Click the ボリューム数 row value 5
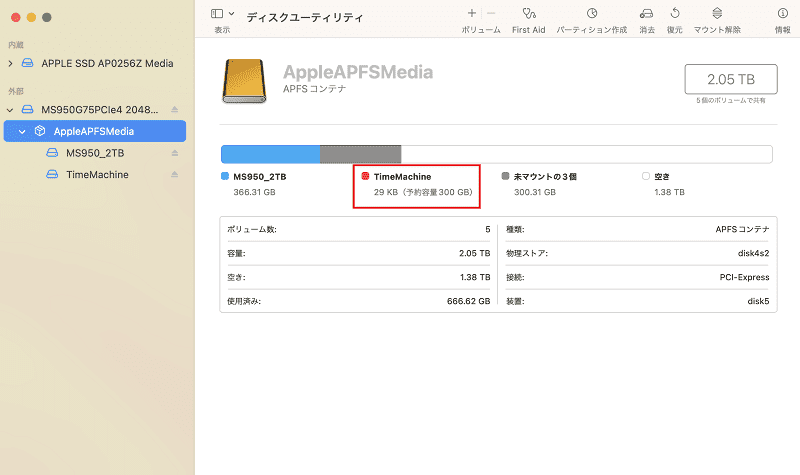The width and height of the screenshot is (800, 475). (x=488, y=230)
